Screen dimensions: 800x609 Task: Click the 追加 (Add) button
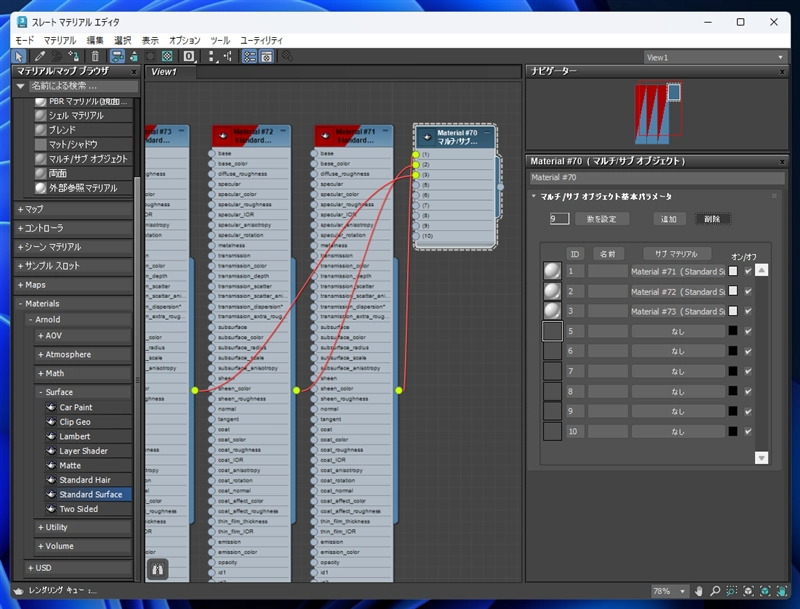(668, 219)
